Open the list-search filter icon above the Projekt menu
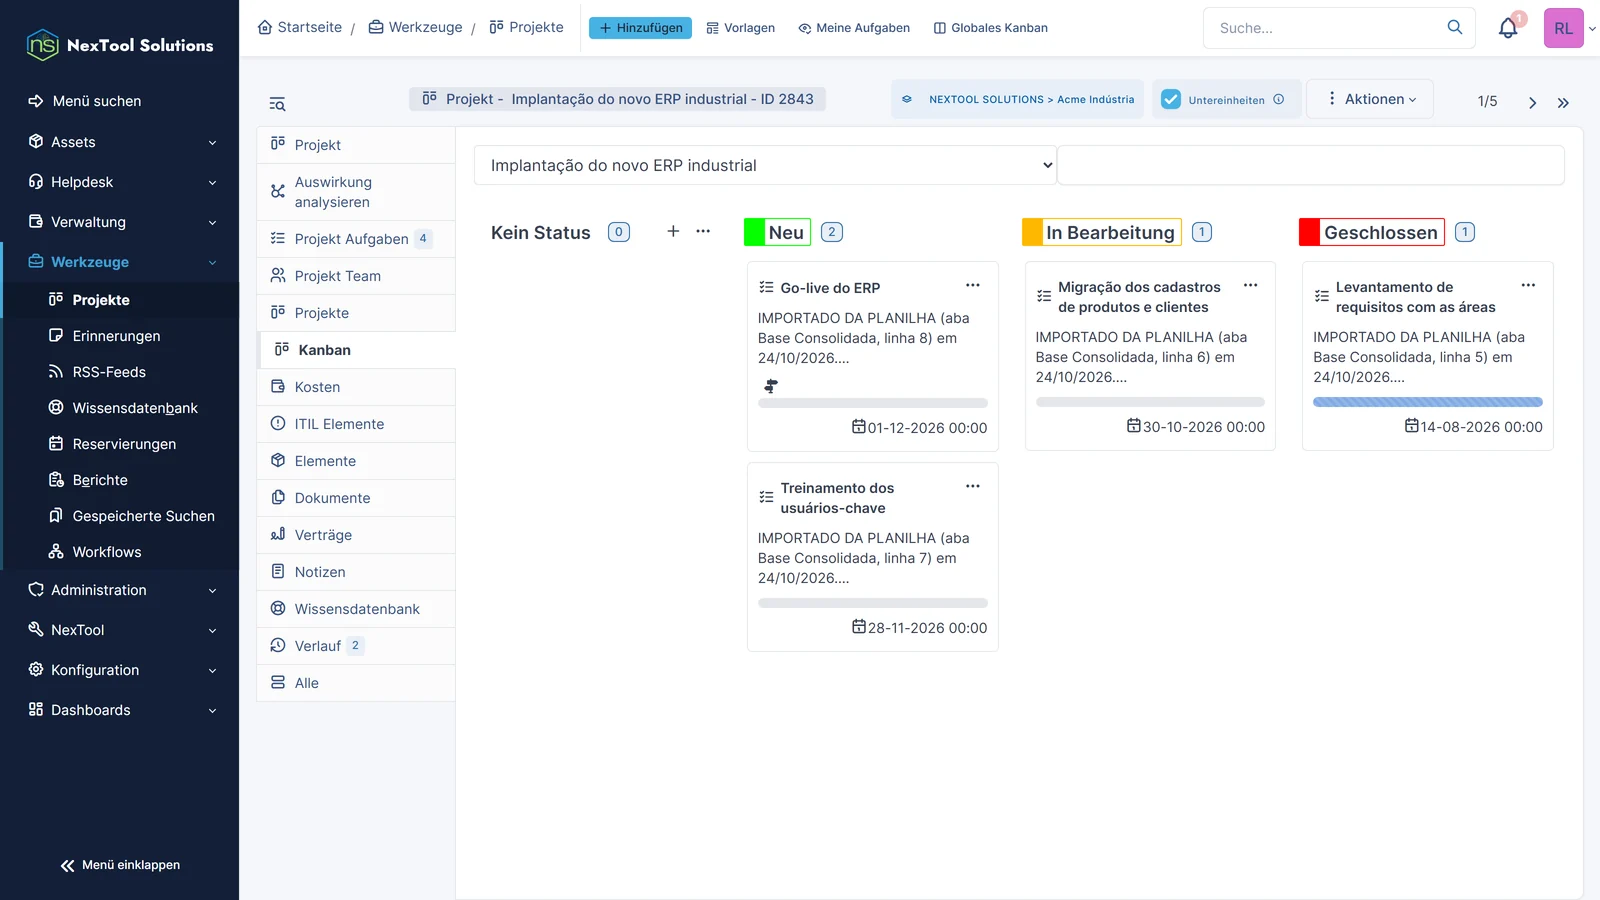The width and height of the screenshot is (1600, 900). point(277,104)
